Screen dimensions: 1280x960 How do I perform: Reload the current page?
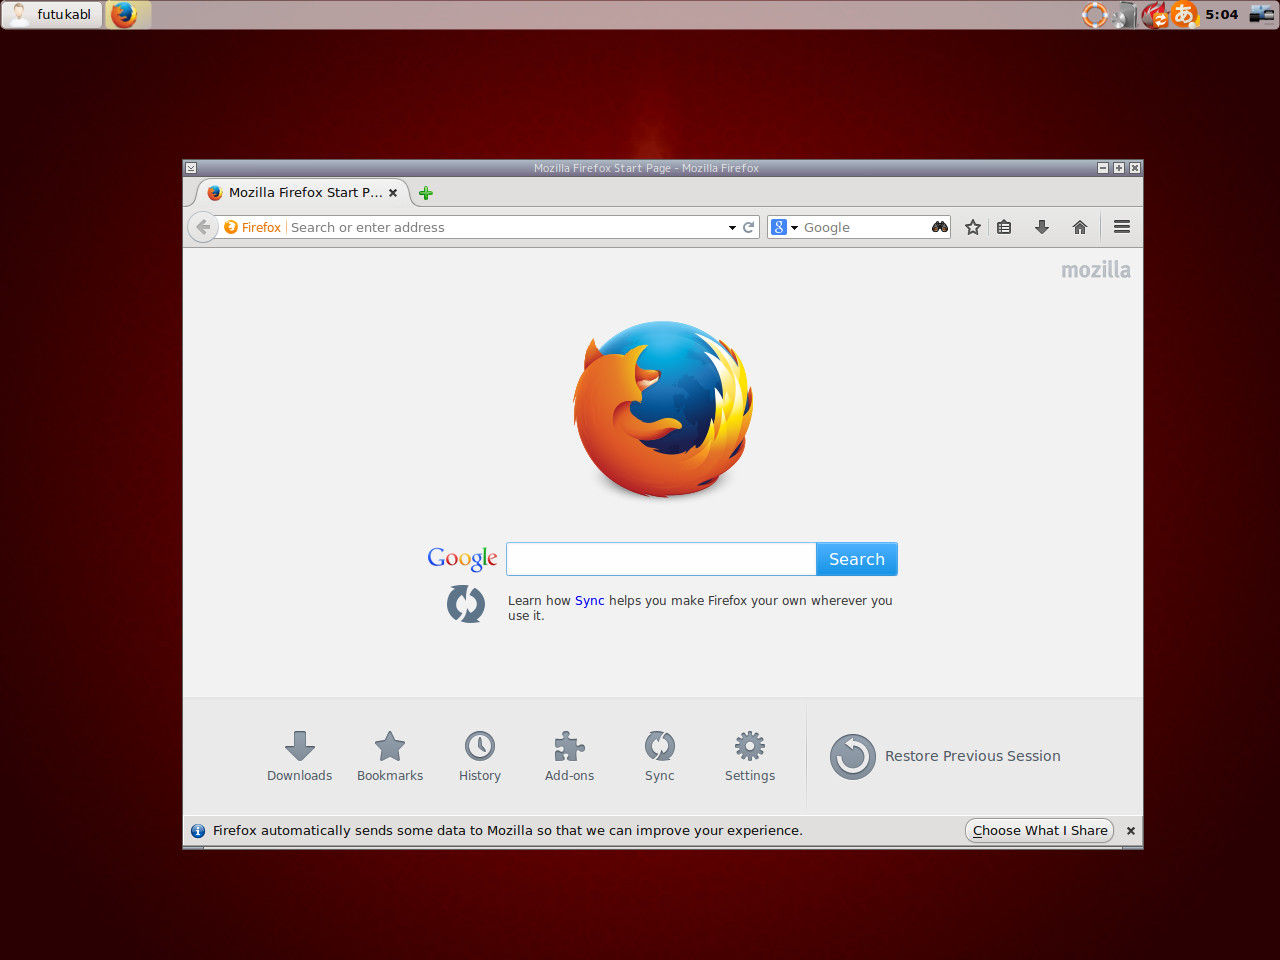[x=748, y=227]
